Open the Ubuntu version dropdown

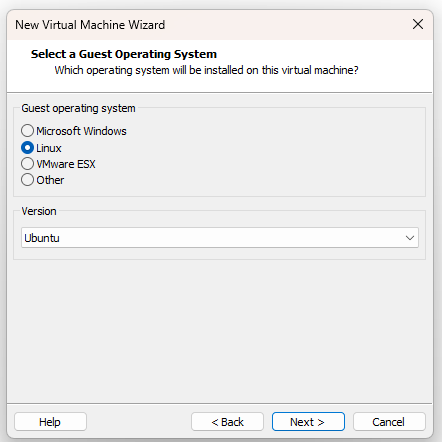point(220,238)
